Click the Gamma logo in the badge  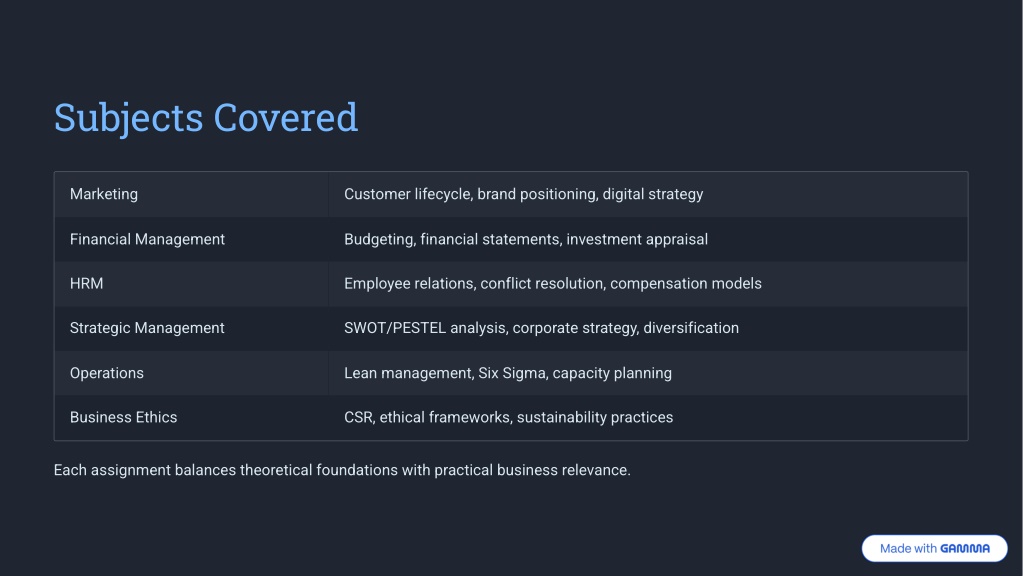click(x=965, y=549)
